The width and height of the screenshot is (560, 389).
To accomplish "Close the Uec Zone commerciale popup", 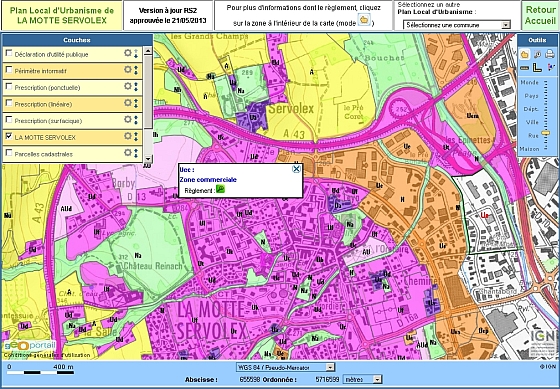I will (x=296, y=169).
